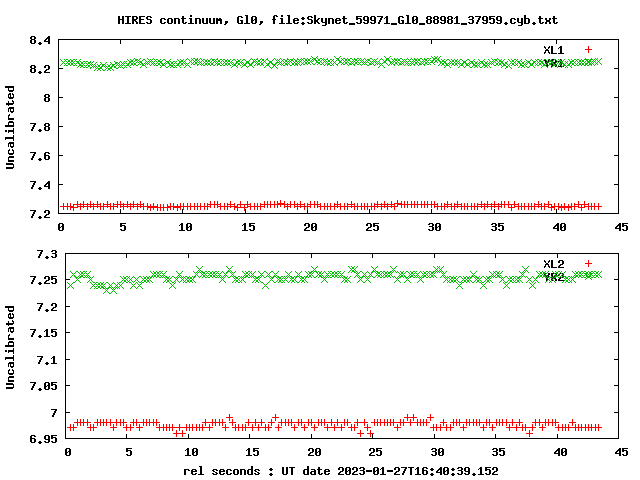The height and width of the screenshot is (480, 640).
Task: Click x-axis tick 5 on the XL2 plot
Action: [129, 452]
